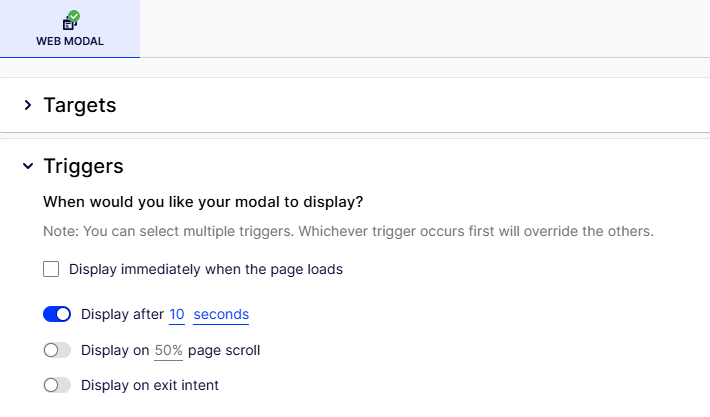This screenshot has width=710, height=417.
Task: Open the seconds time unit dropdown
Action: pos(221,315)
